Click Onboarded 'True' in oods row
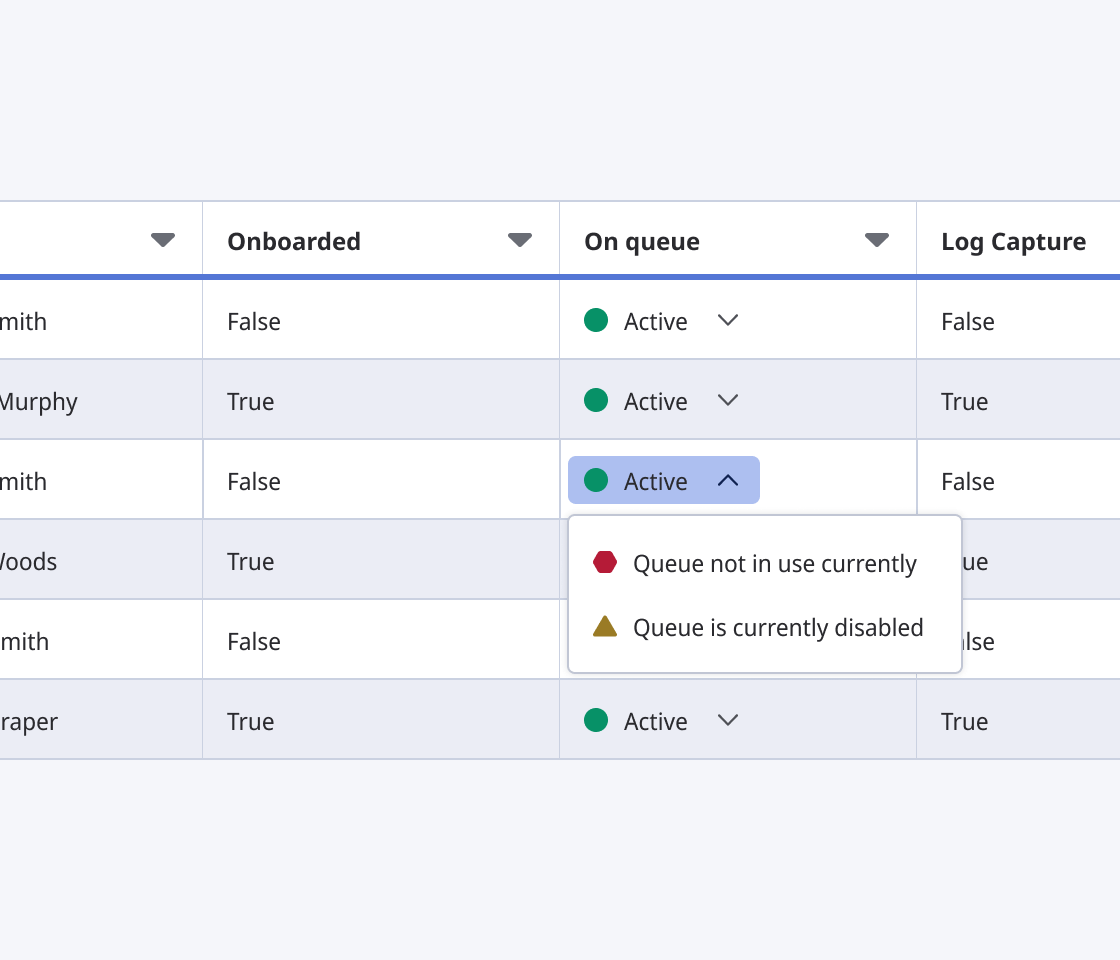1120x960 pixels. [x=251, y=561]
